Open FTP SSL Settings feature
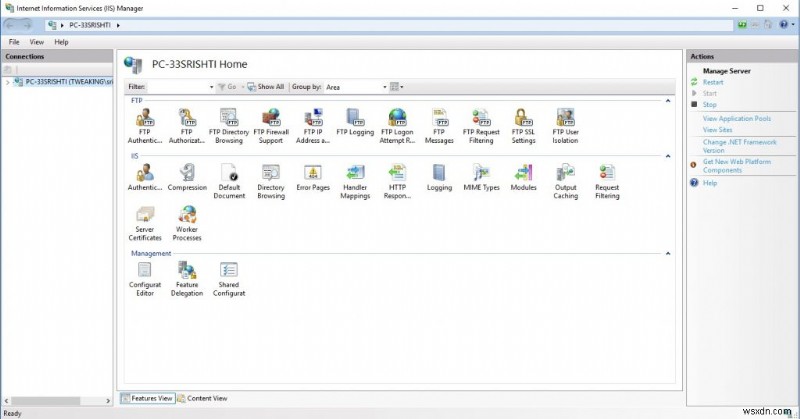The height and width of the screenshot is (419, 800). click(523, 126)
